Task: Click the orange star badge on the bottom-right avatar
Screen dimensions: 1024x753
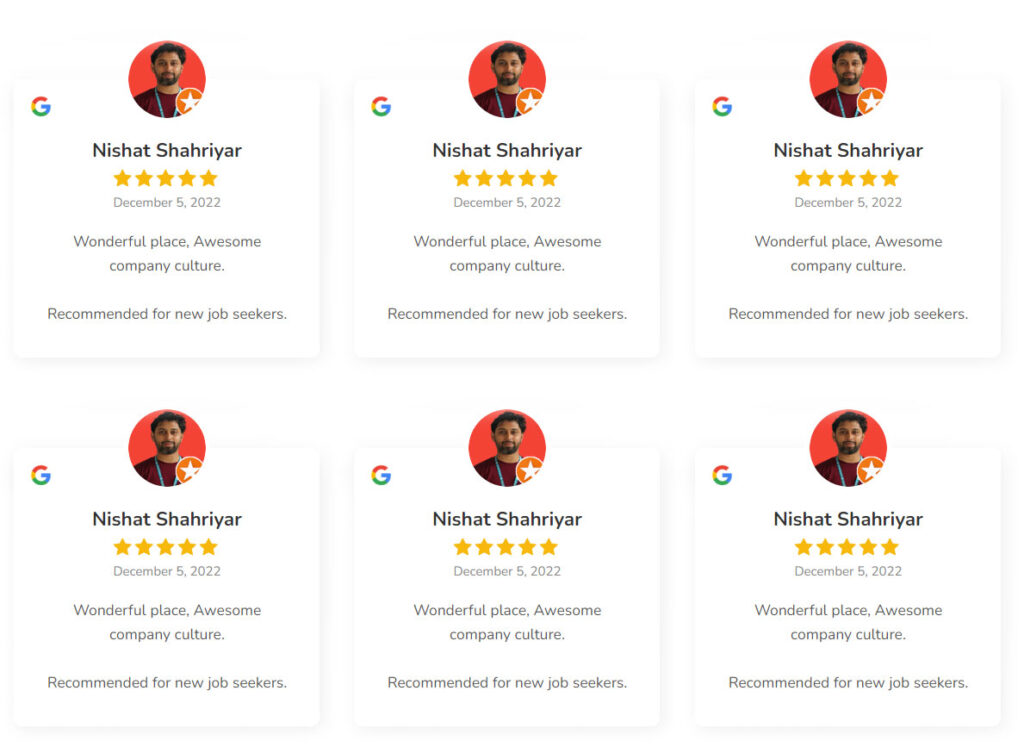Action: (x=871, y=471)
